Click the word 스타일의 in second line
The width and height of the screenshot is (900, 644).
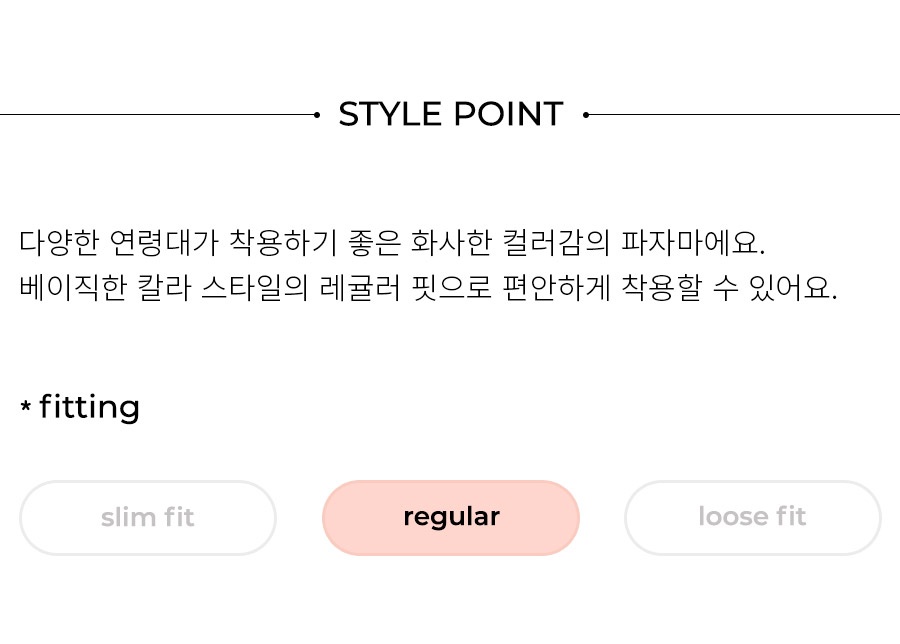point(255,287)
